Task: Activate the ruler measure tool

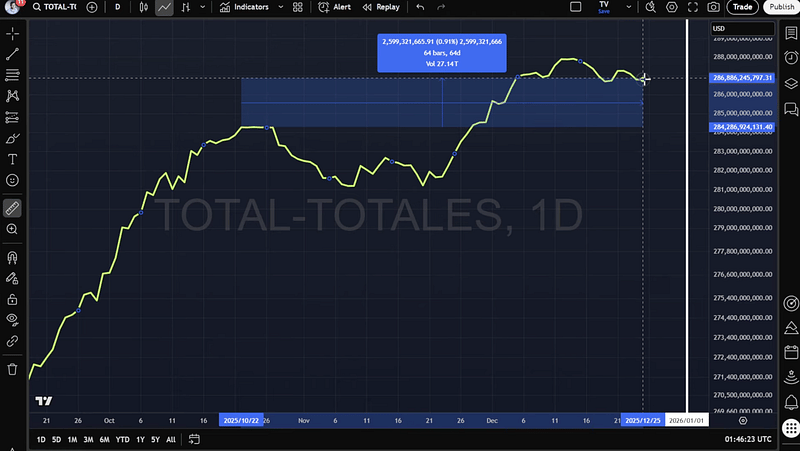Action: [12, 208]
